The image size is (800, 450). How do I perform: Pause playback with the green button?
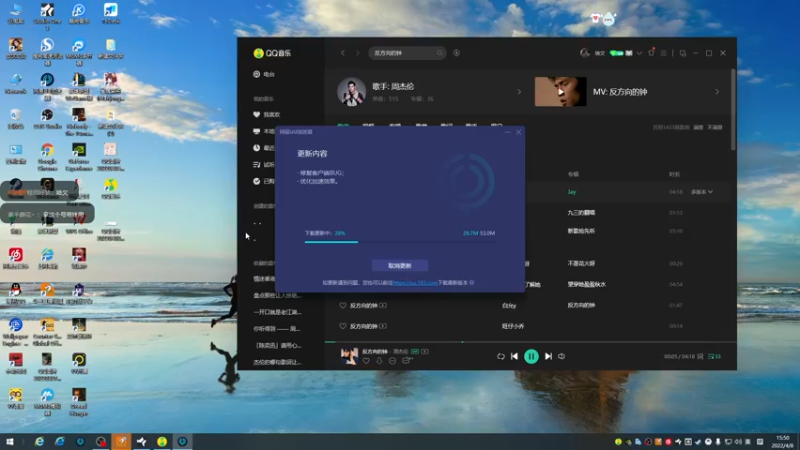pyautogui.click(x=531, y=356)
